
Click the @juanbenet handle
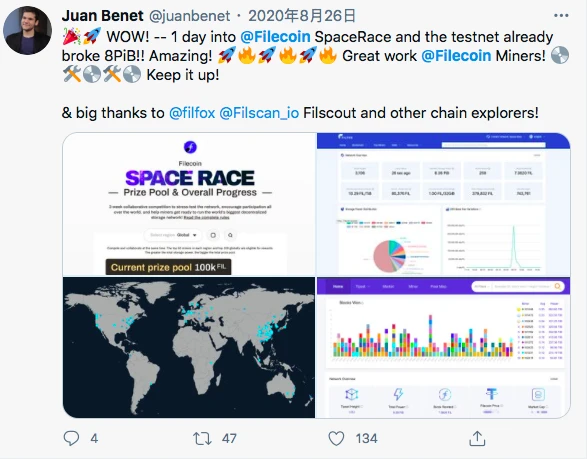tap(189, 16)
